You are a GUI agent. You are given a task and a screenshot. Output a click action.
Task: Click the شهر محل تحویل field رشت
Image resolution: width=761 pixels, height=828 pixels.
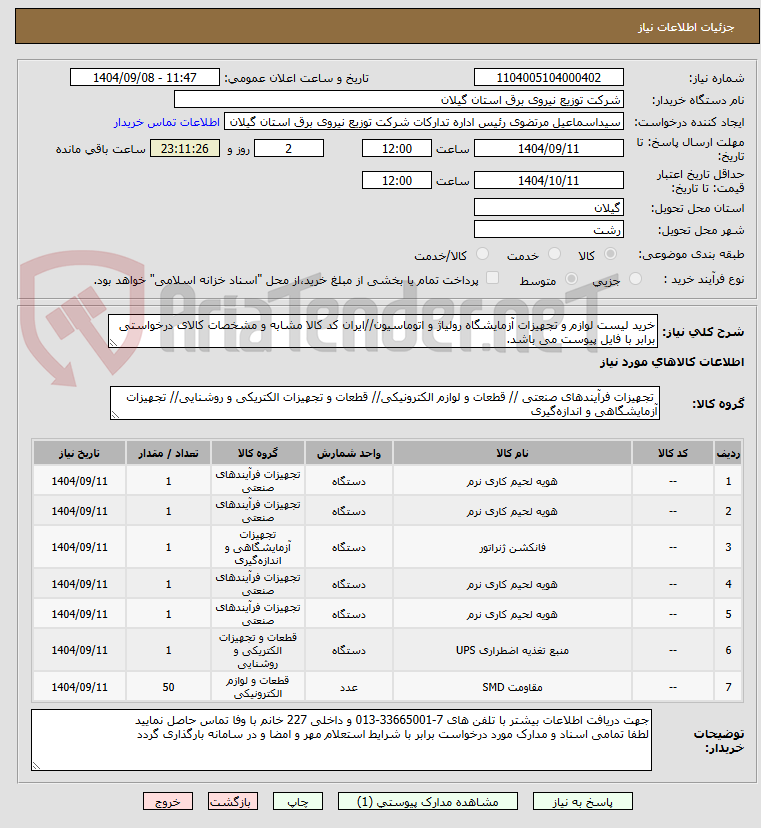point(549,230)
